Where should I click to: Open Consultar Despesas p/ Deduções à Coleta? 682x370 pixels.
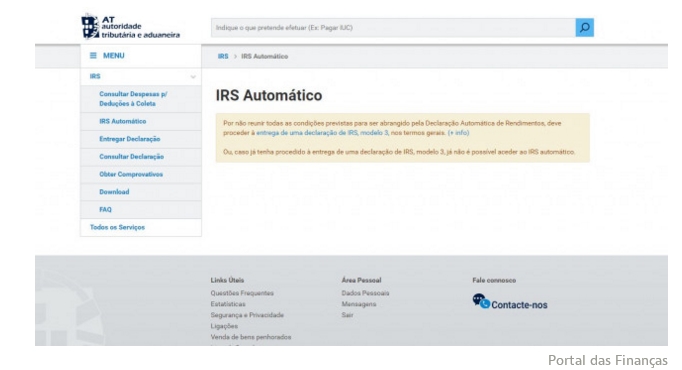133,99
